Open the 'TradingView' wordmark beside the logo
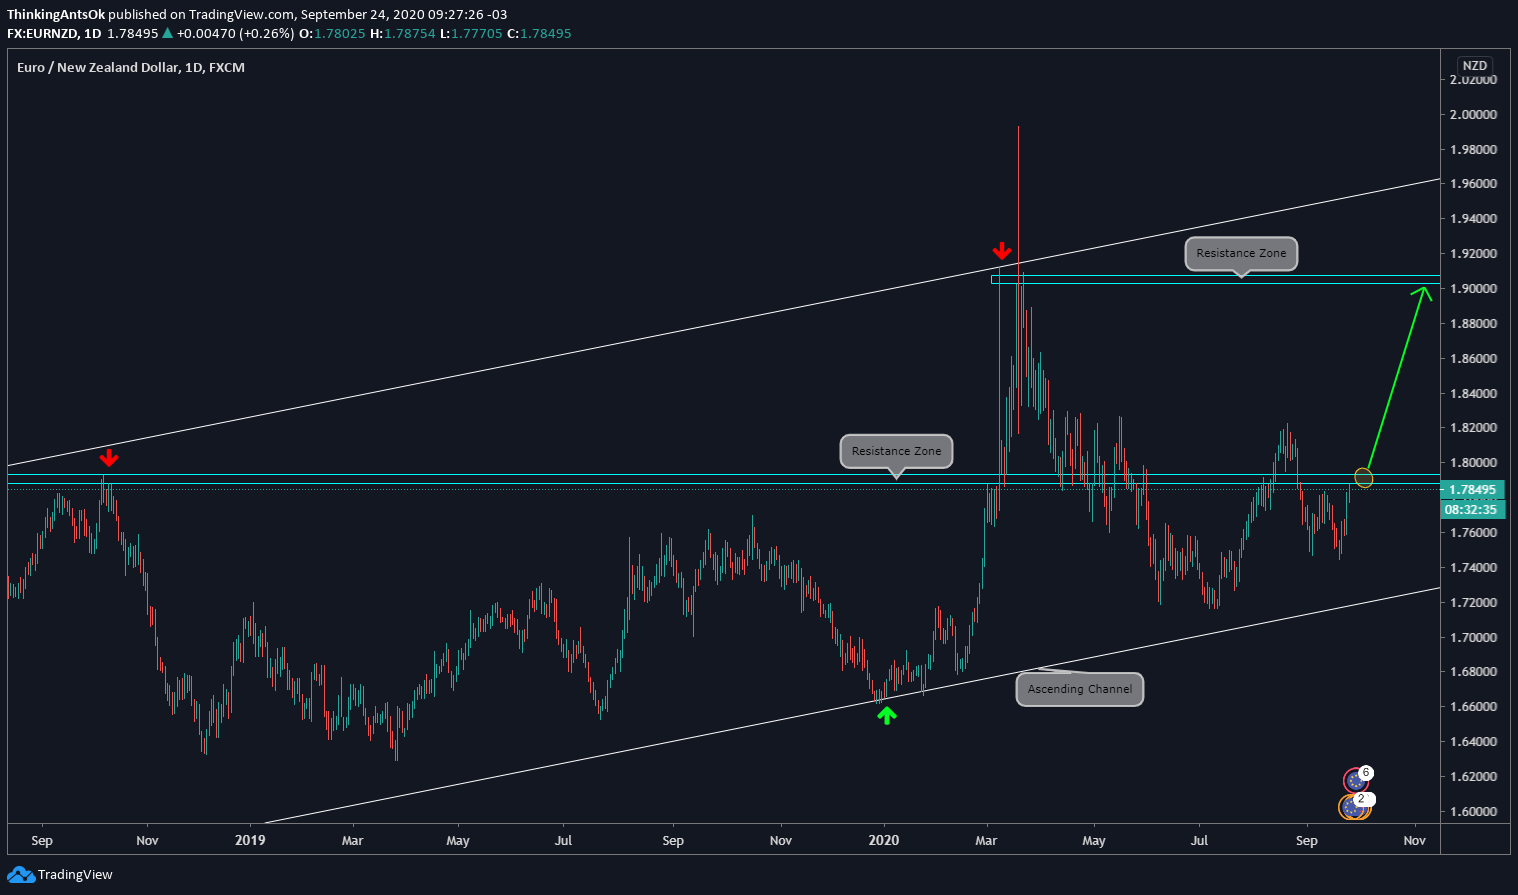The image size is (1518, 895). coord(75,875)
